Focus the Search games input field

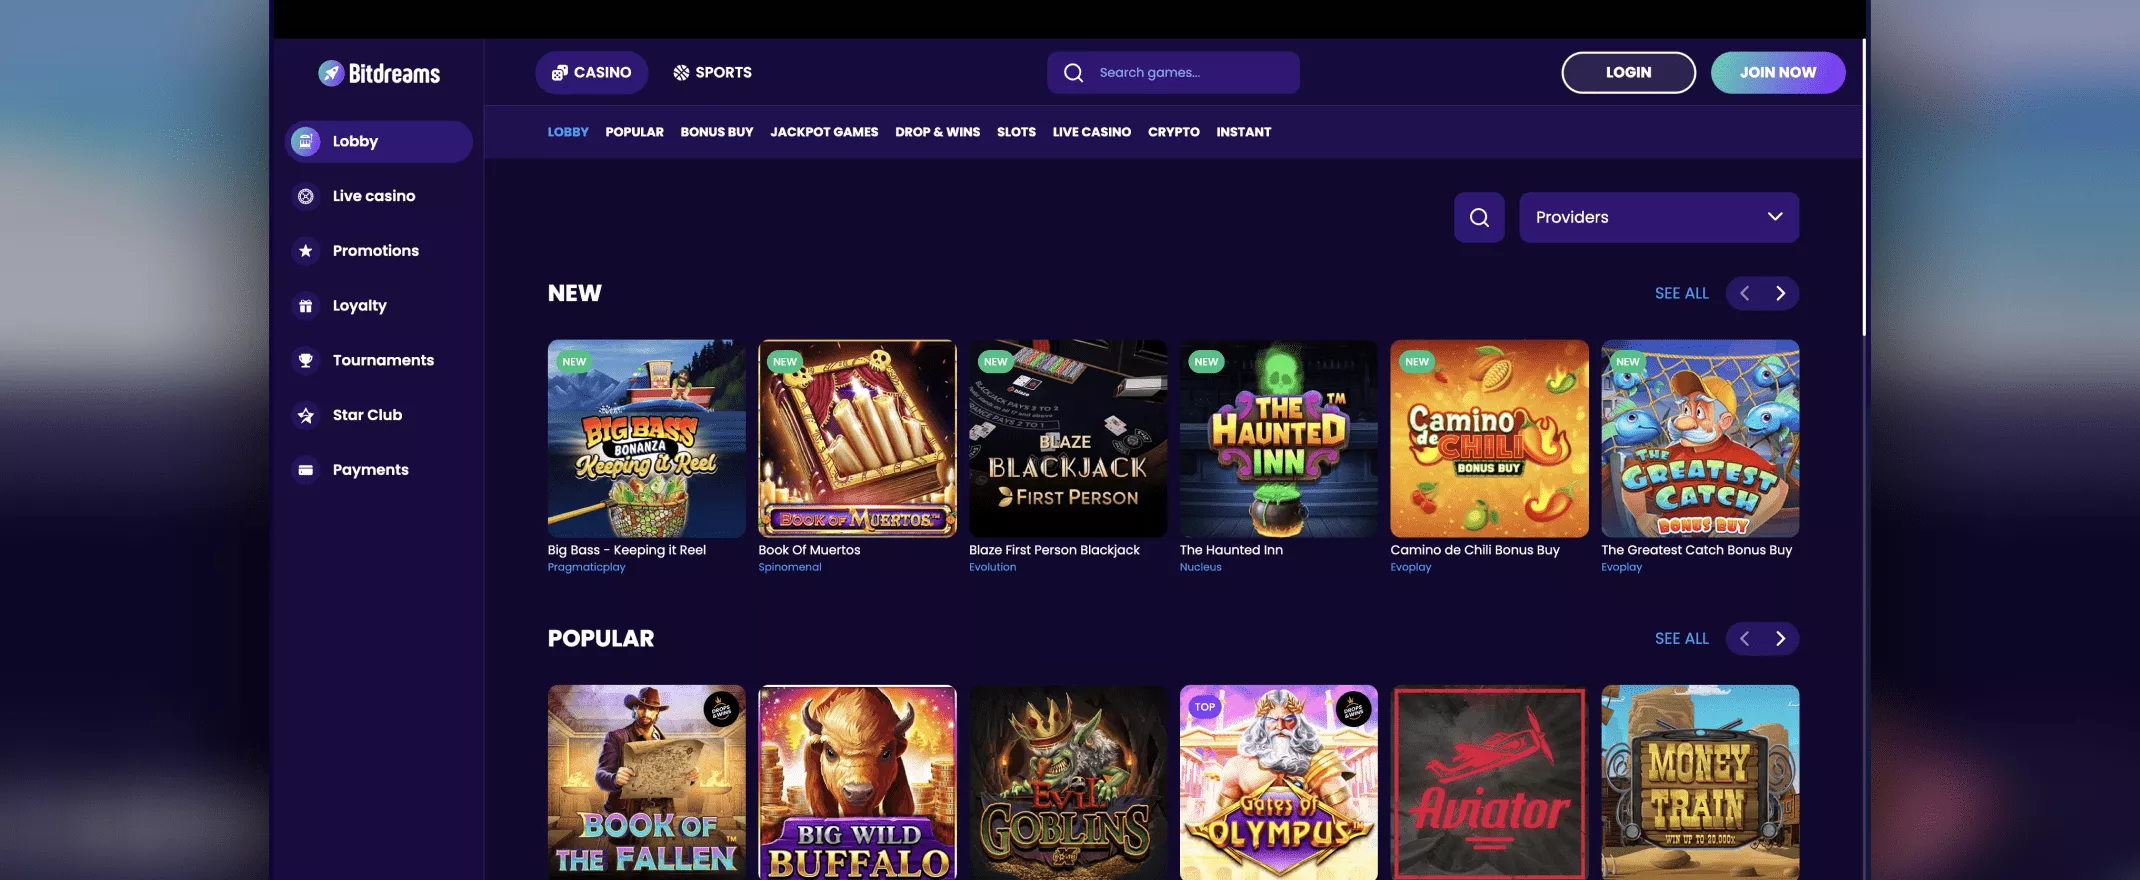click(1173, 73)
